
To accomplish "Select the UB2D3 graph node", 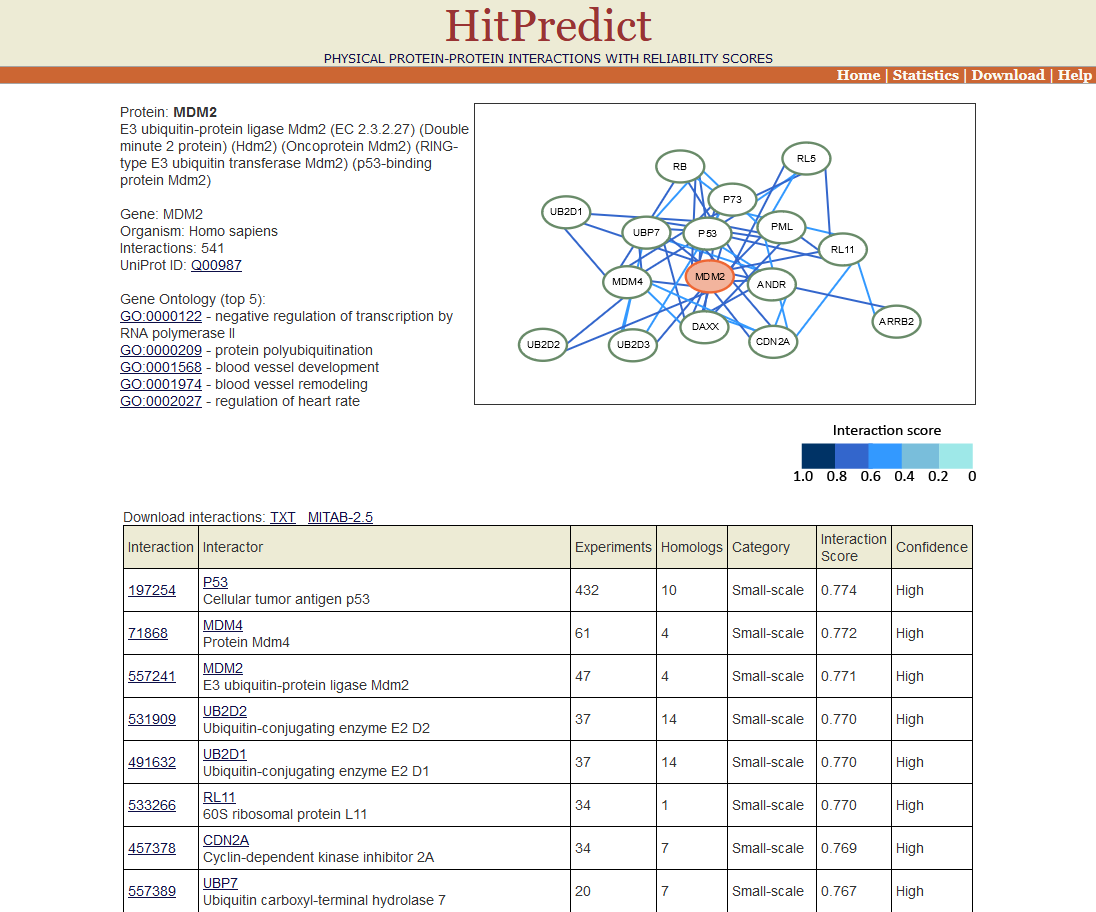I will (633, 345).
